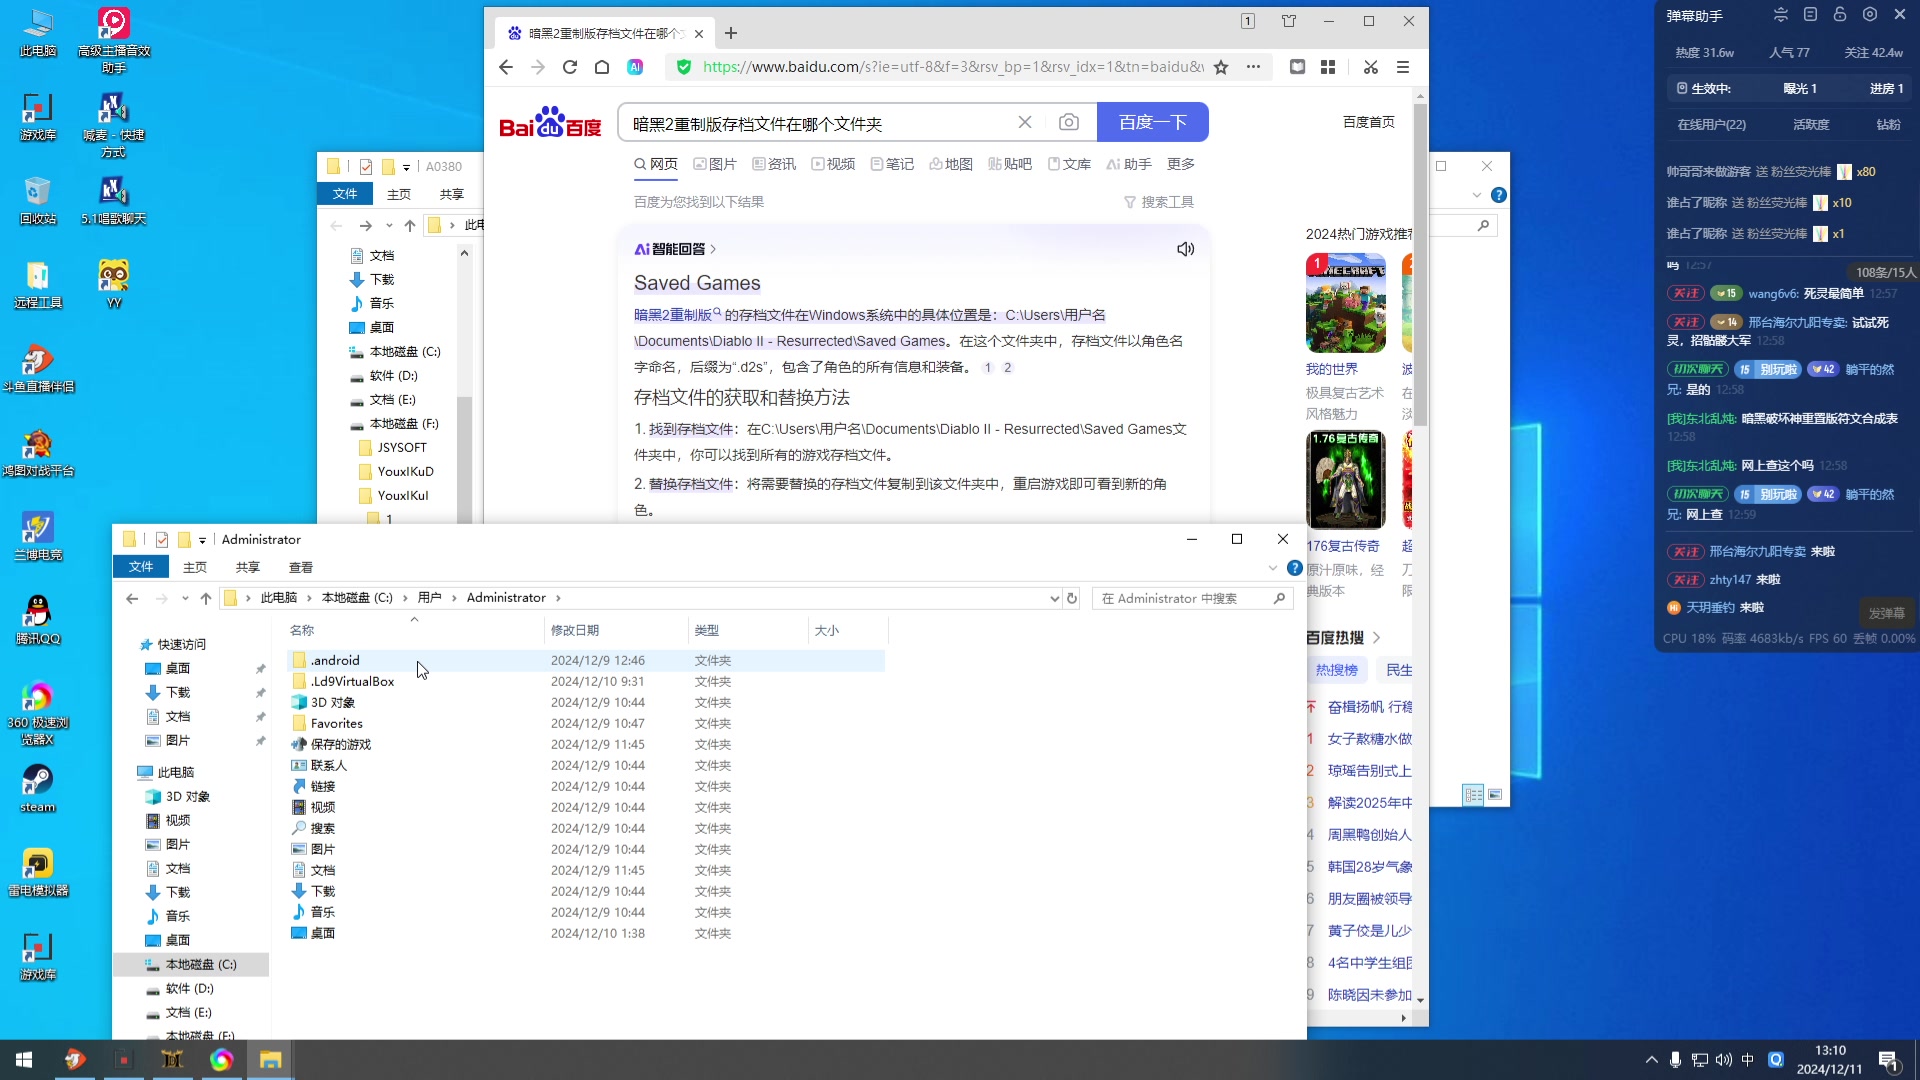Viewport: 1920px width, 1080px height.
Task: Open the browser hamburger main menu
Action: point(1403,67)
